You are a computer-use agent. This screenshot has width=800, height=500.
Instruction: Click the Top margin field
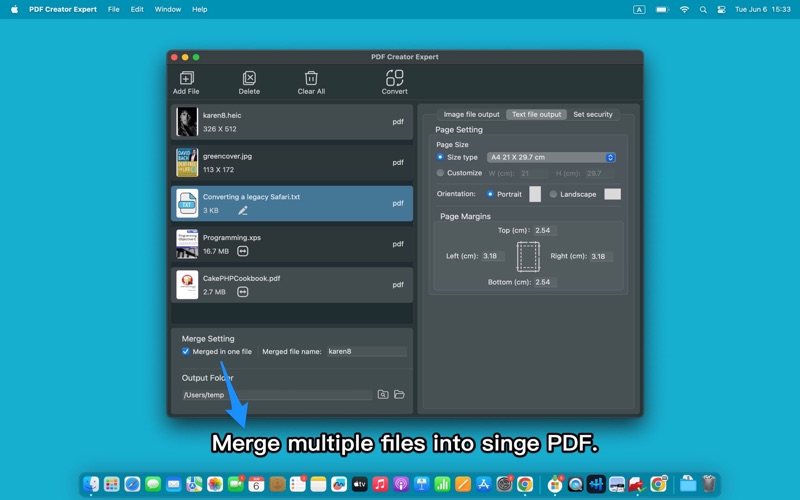[x=545, y=230]
